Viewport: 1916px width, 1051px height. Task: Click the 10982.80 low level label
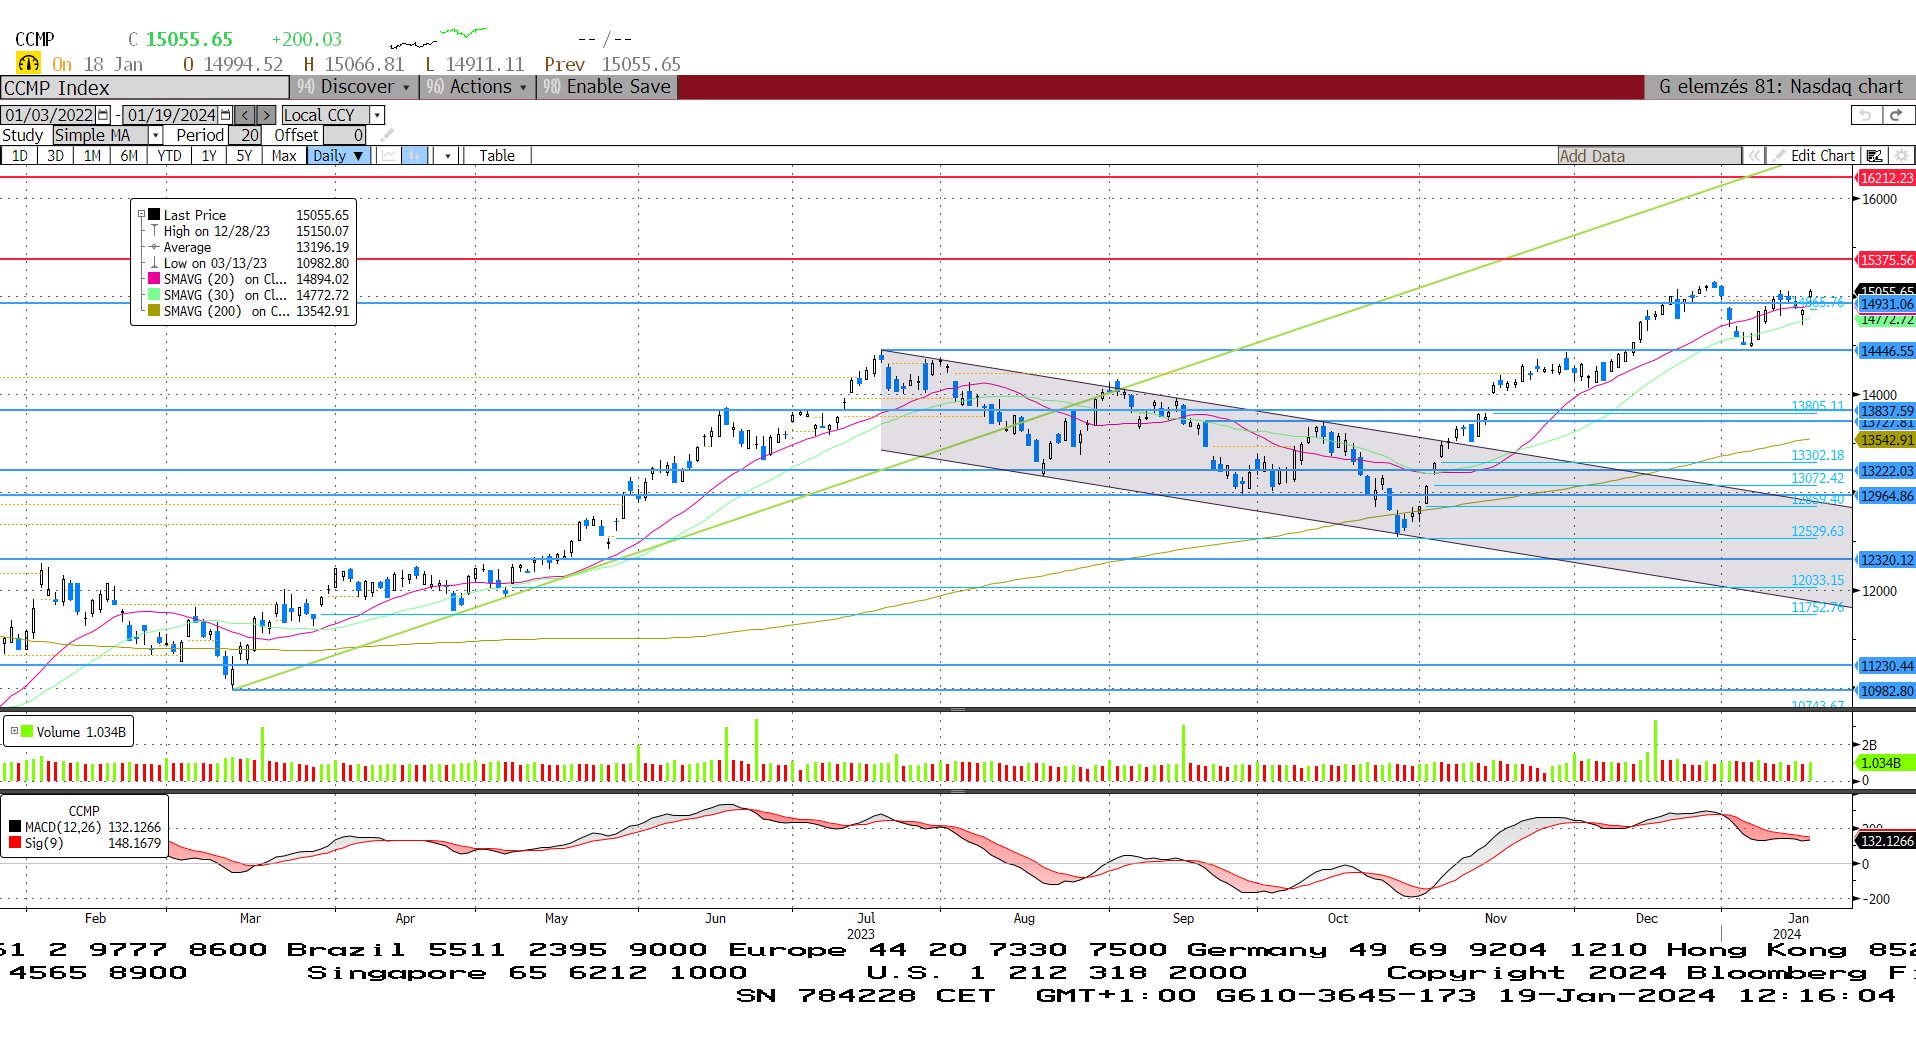click(1886, 691)
